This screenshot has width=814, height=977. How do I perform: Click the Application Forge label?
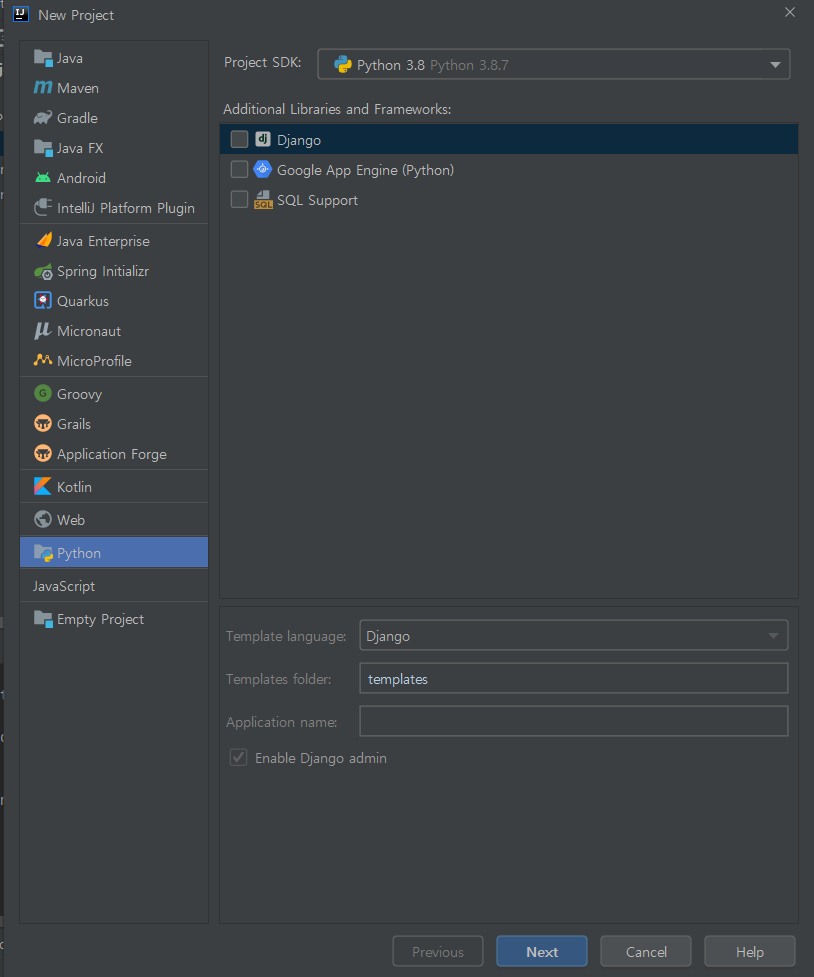[x=112, y=454]
